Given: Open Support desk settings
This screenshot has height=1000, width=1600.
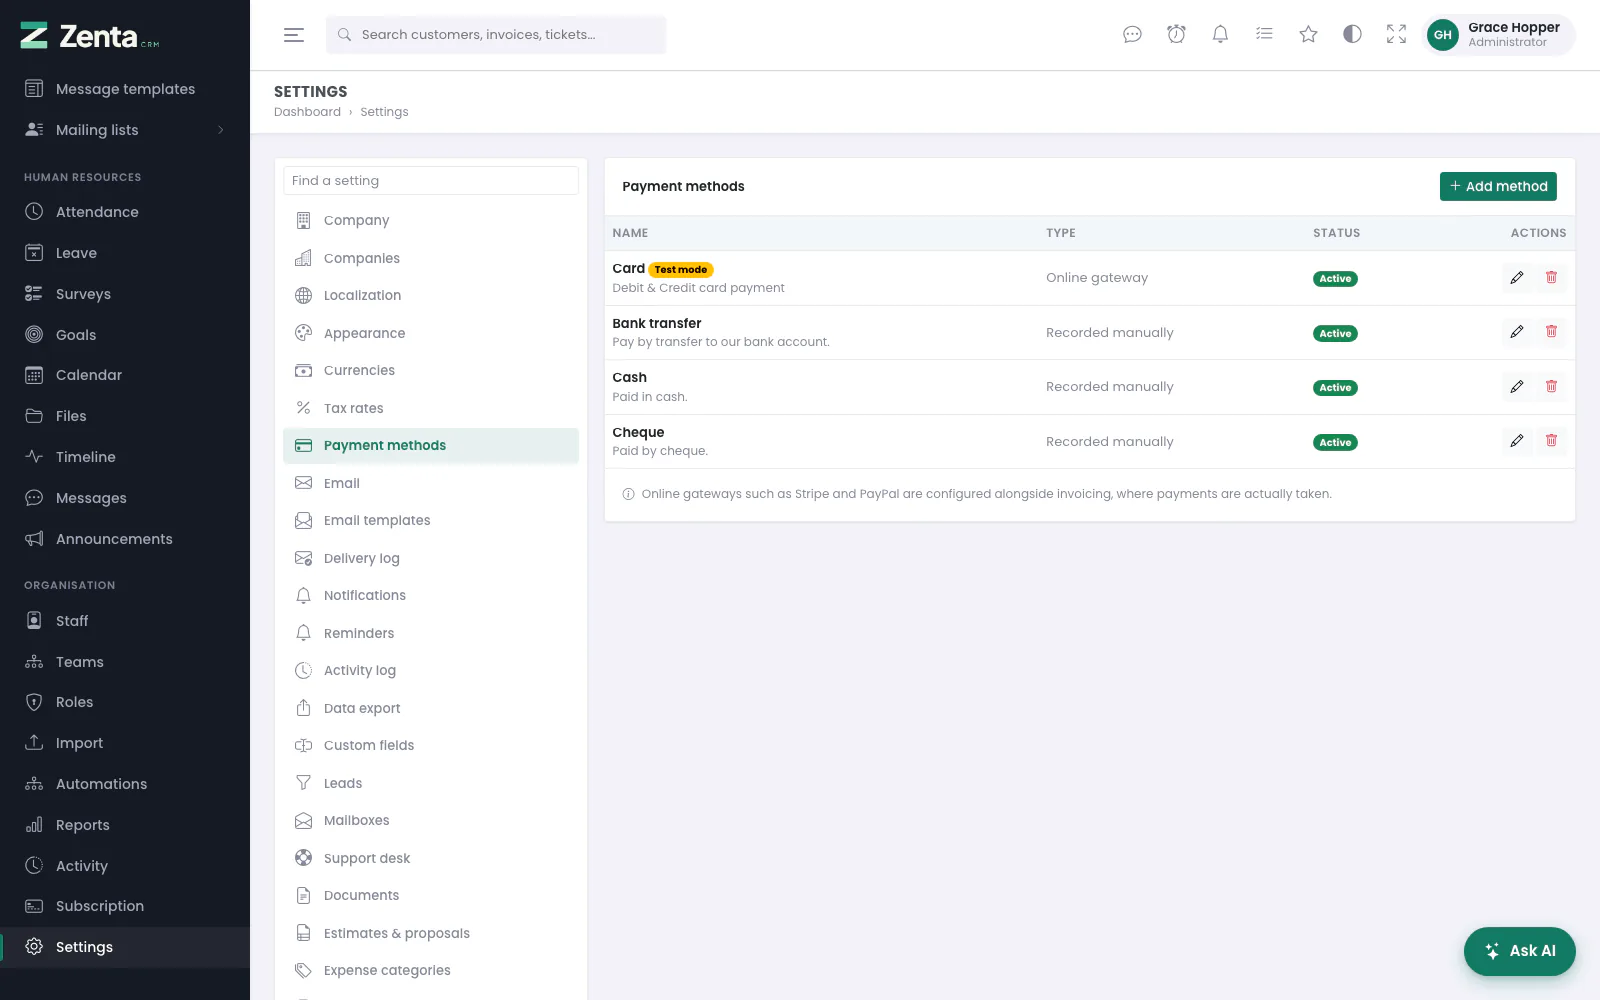Looking at the screenshot, I should [431, 858].
